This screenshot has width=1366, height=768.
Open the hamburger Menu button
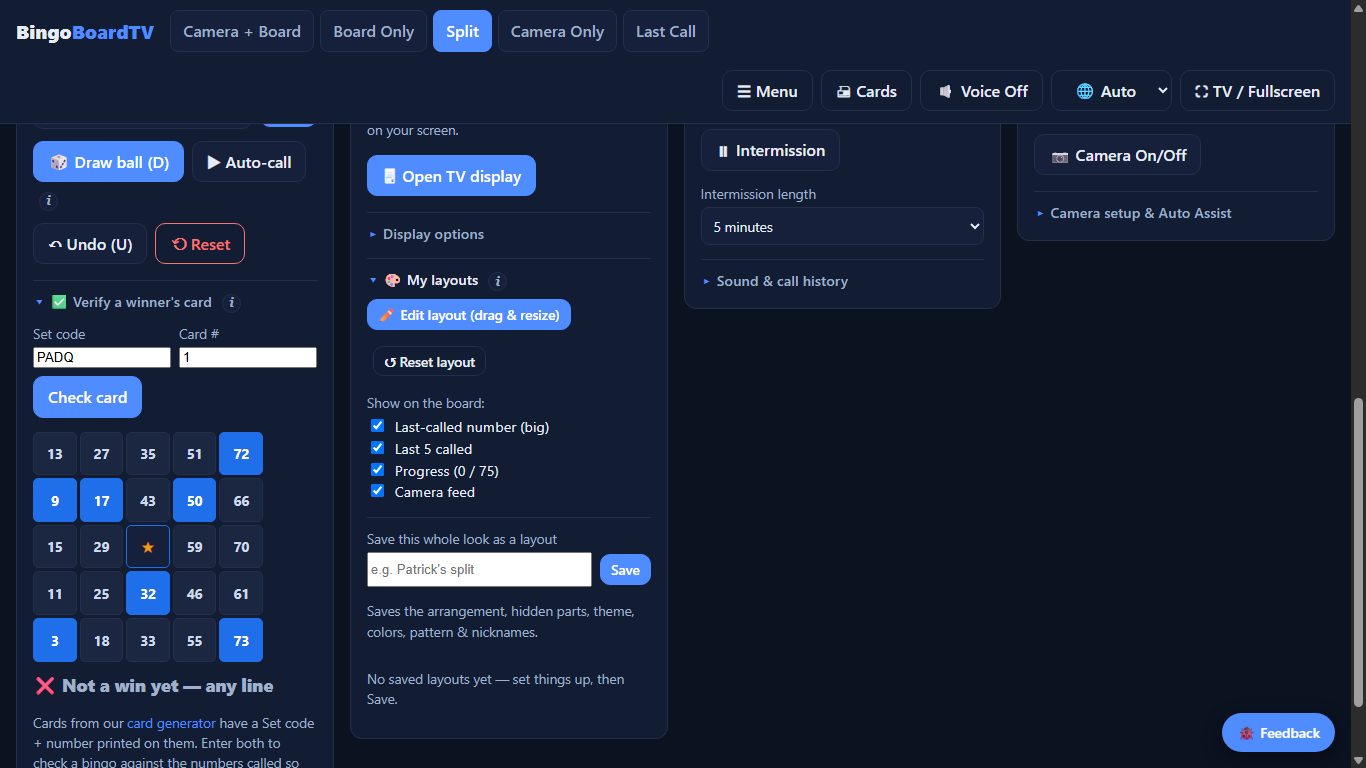767,91
